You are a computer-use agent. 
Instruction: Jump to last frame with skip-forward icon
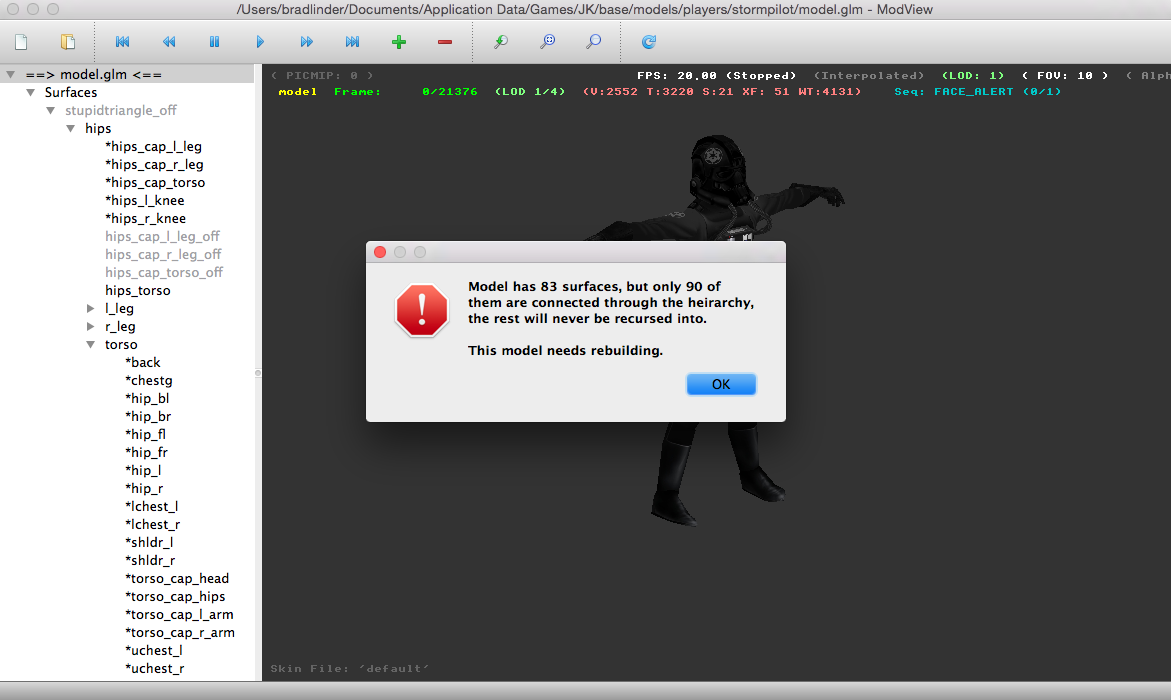352,42
